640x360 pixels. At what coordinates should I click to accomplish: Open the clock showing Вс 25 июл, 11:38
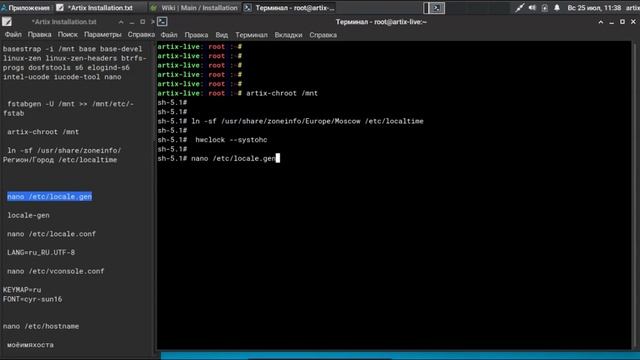click(594, 8)
